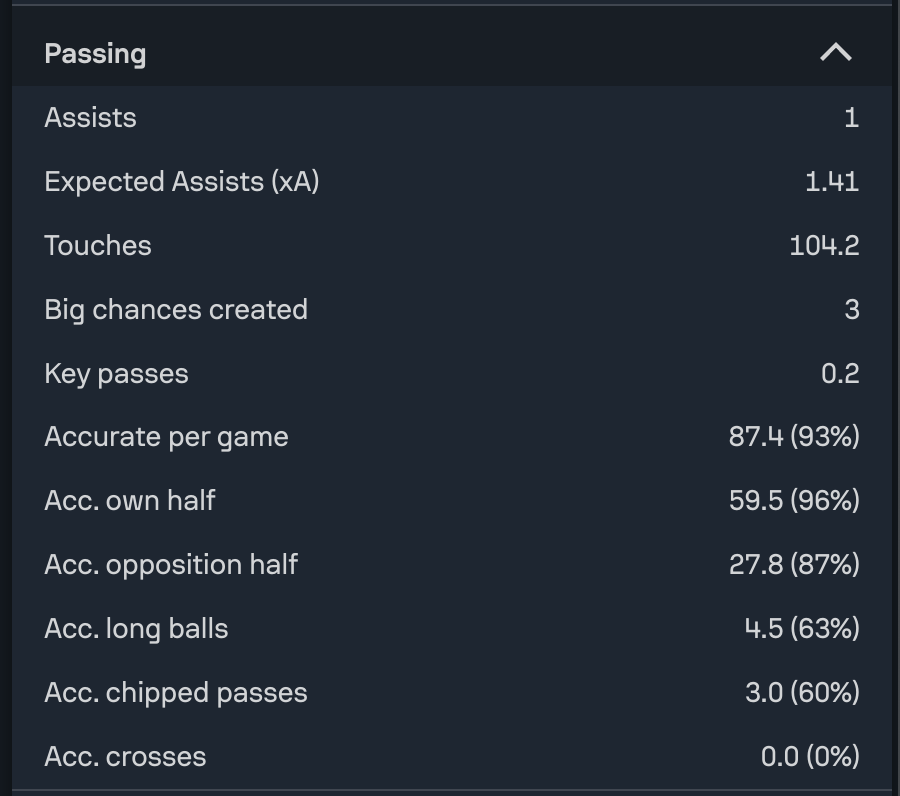The width and height of the screenshot is (900, 796).
Task: Select the 3.0 (60%) chipped passes value
Action: click(802, 693)
